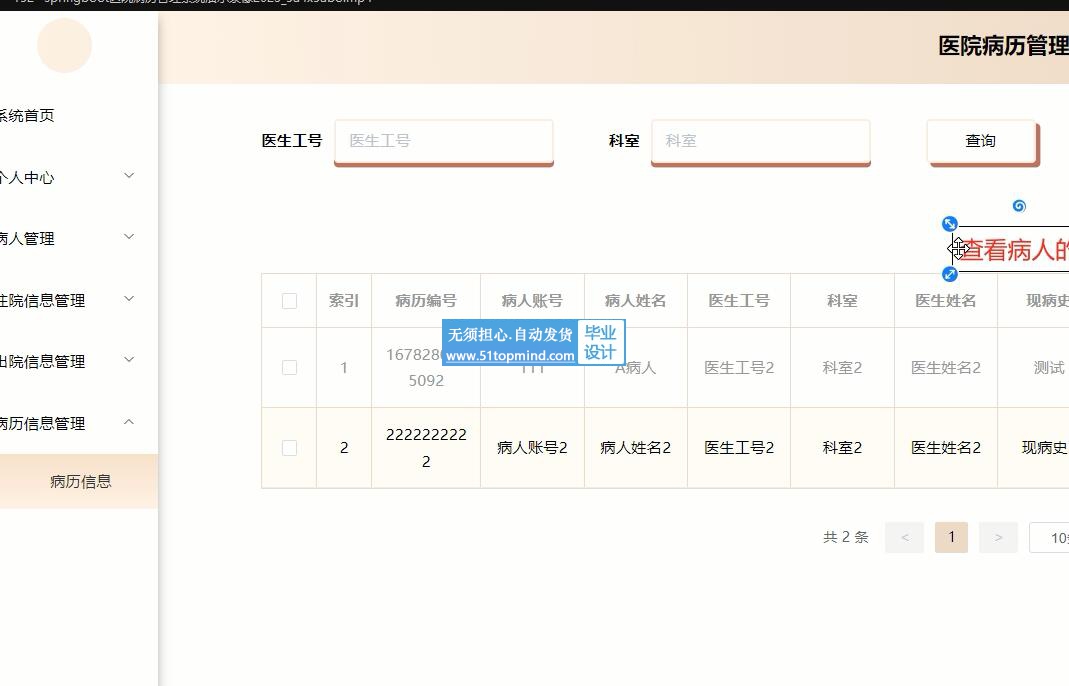Go to next page with right arrow
The height and width of the screenshot is (686, 1069).
[997, 538]
